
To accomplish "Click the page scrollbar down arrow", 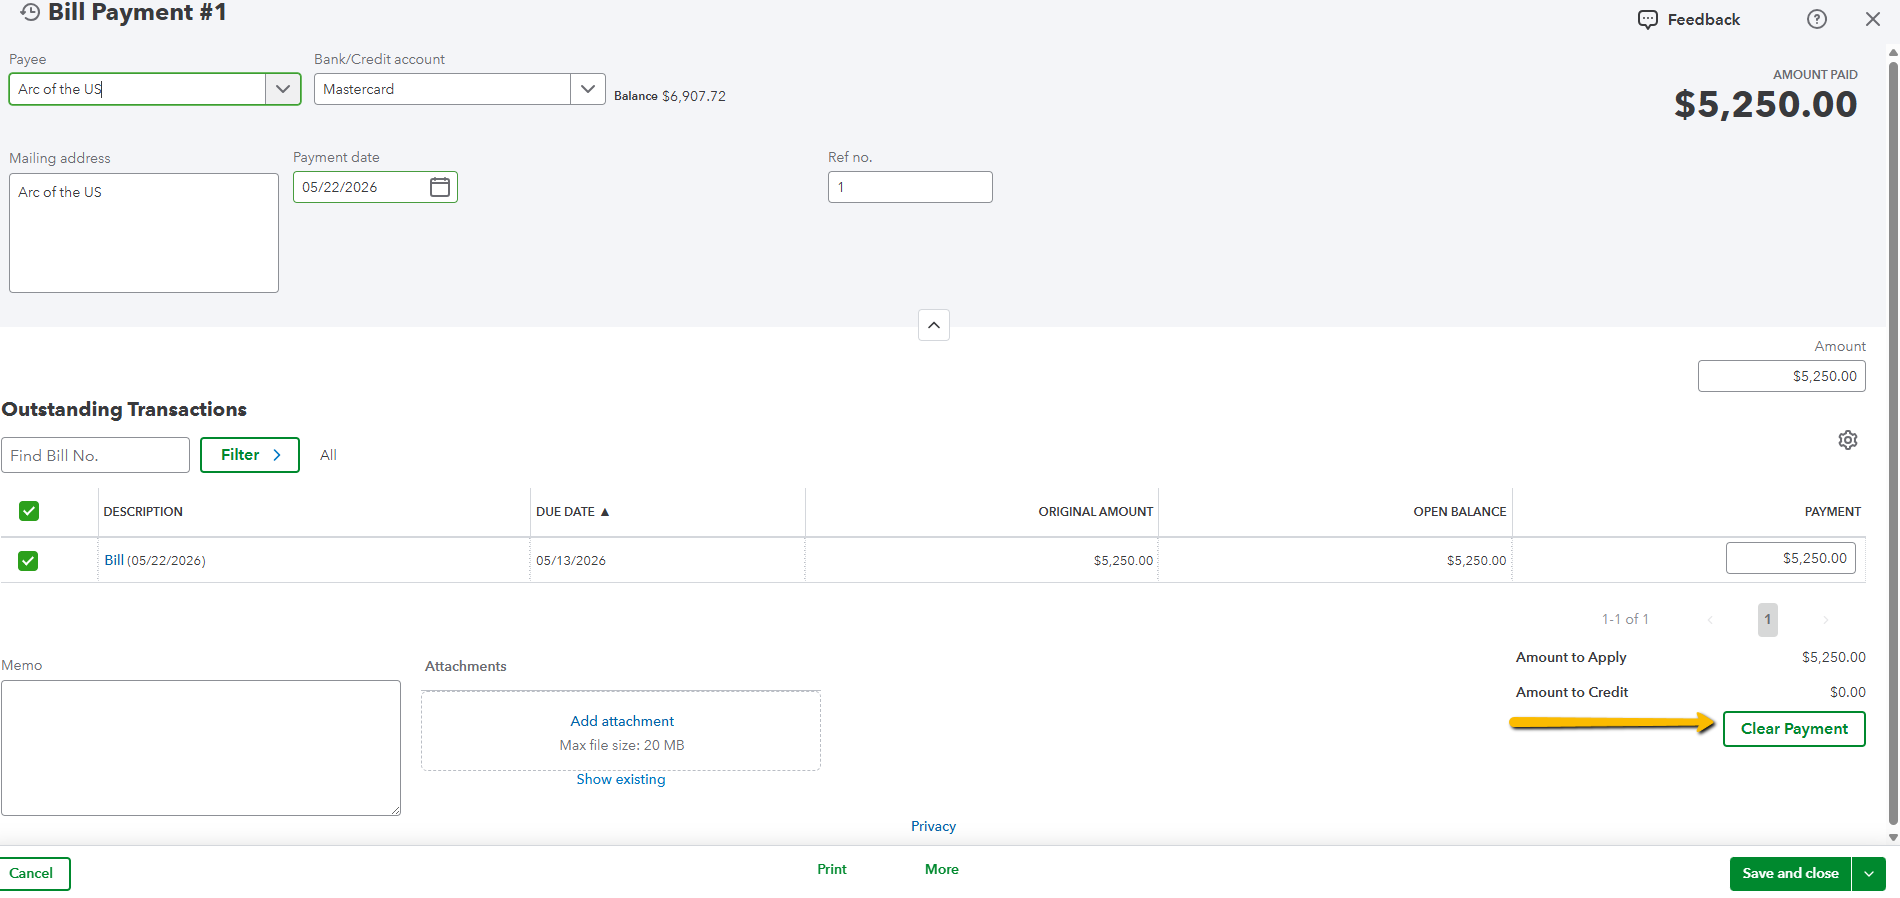I will coord(1893,838).
